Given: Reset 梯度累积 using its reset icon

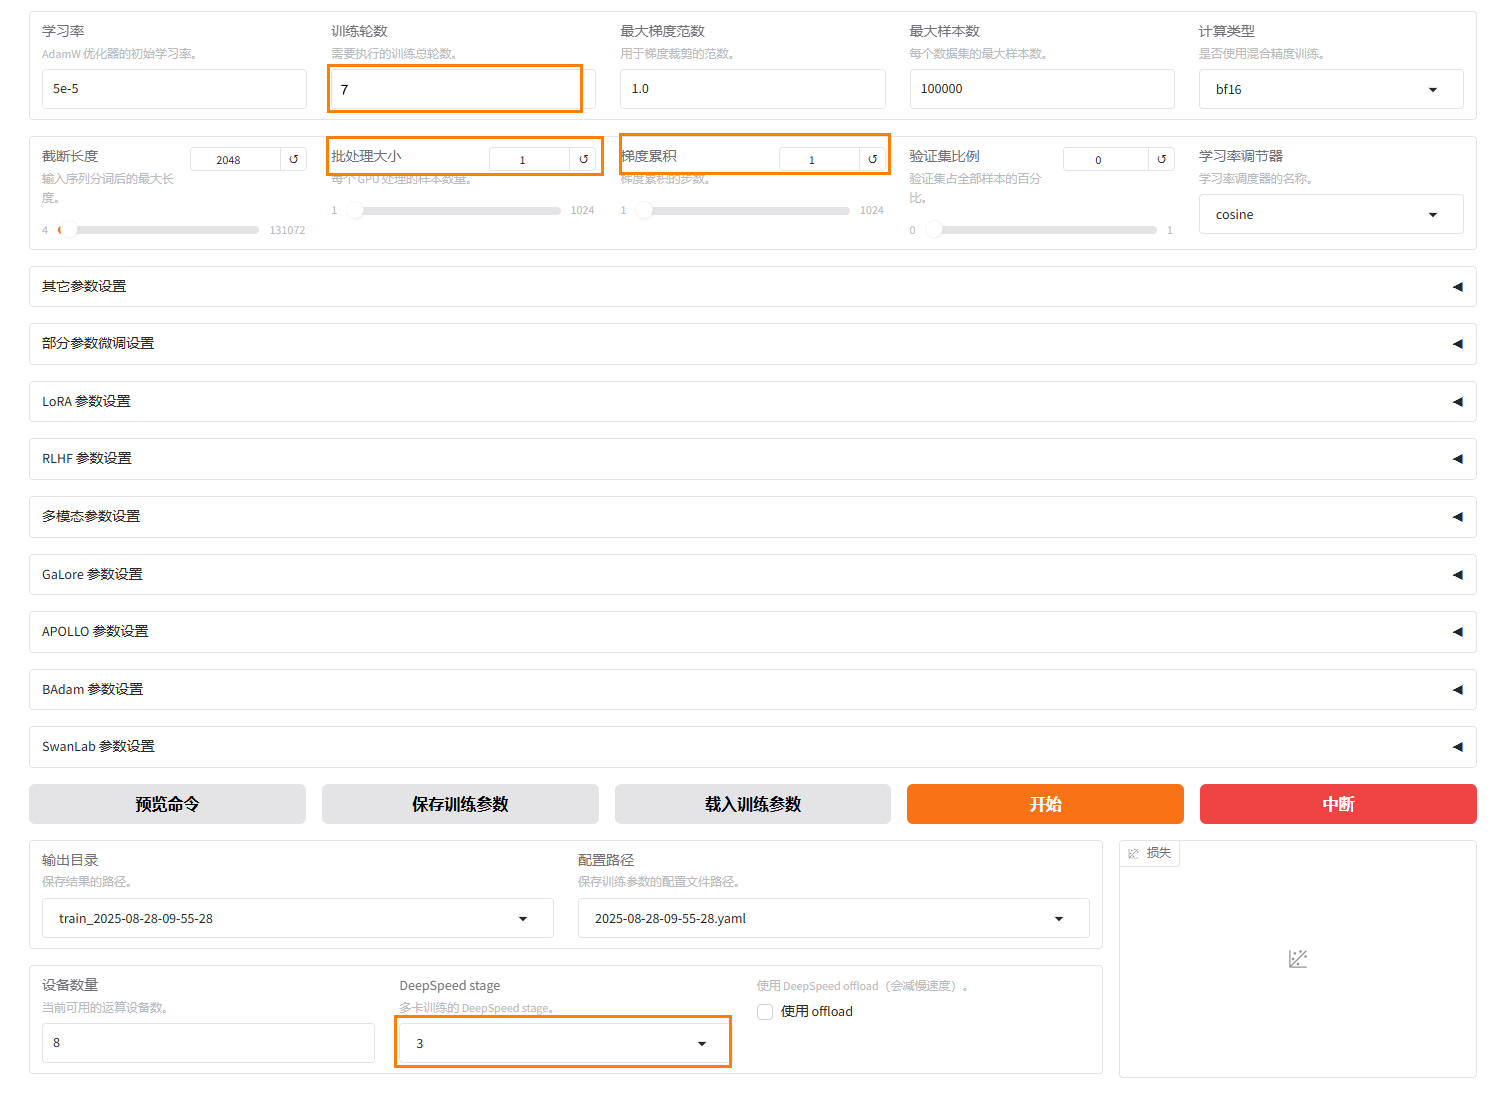Looking at the screenshot, I should [x=872, y=159].
